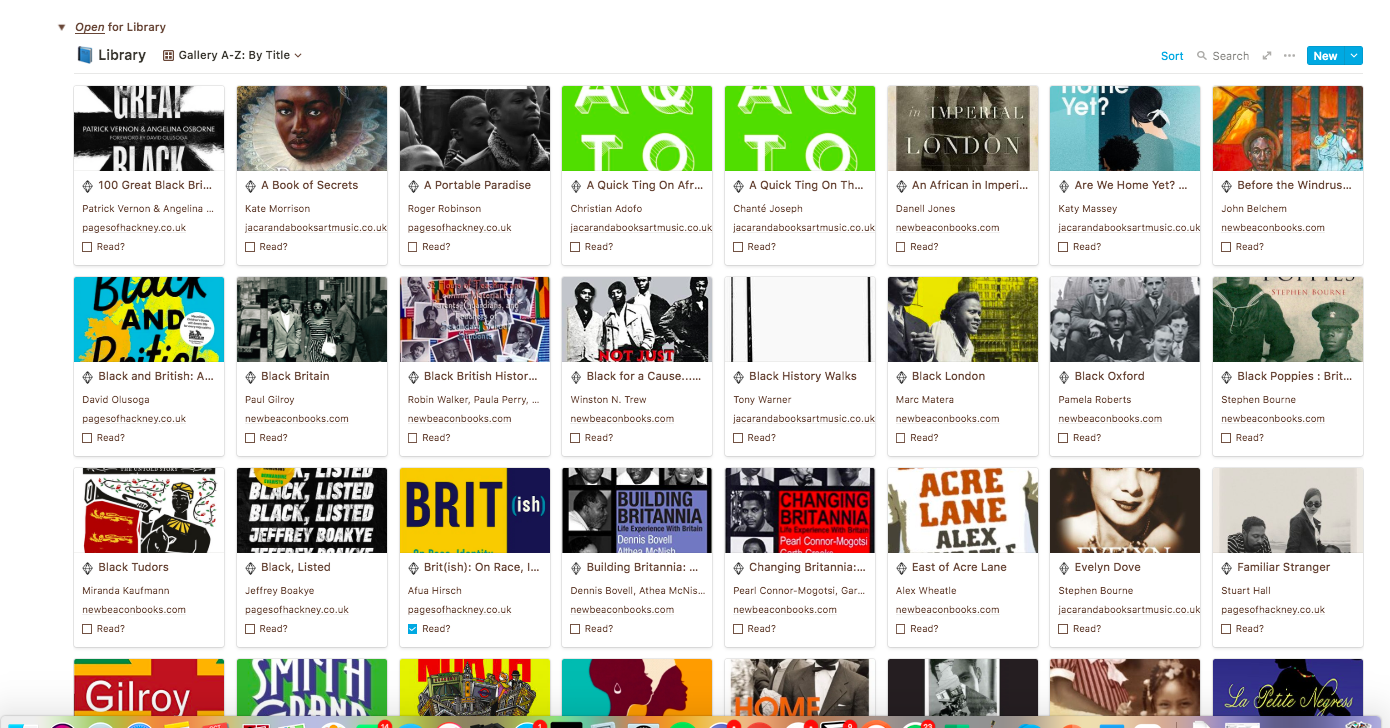The image size is (1390, 728).
Task: Open Black Poppies cover image
Action: coord(1288,319)
